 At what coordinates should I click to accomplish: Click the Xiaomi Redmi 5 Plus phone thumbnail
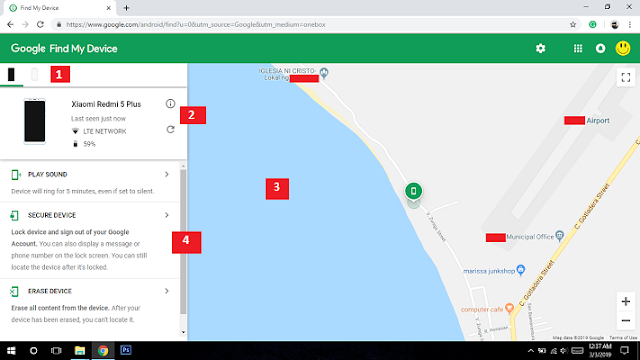(34, 121)
